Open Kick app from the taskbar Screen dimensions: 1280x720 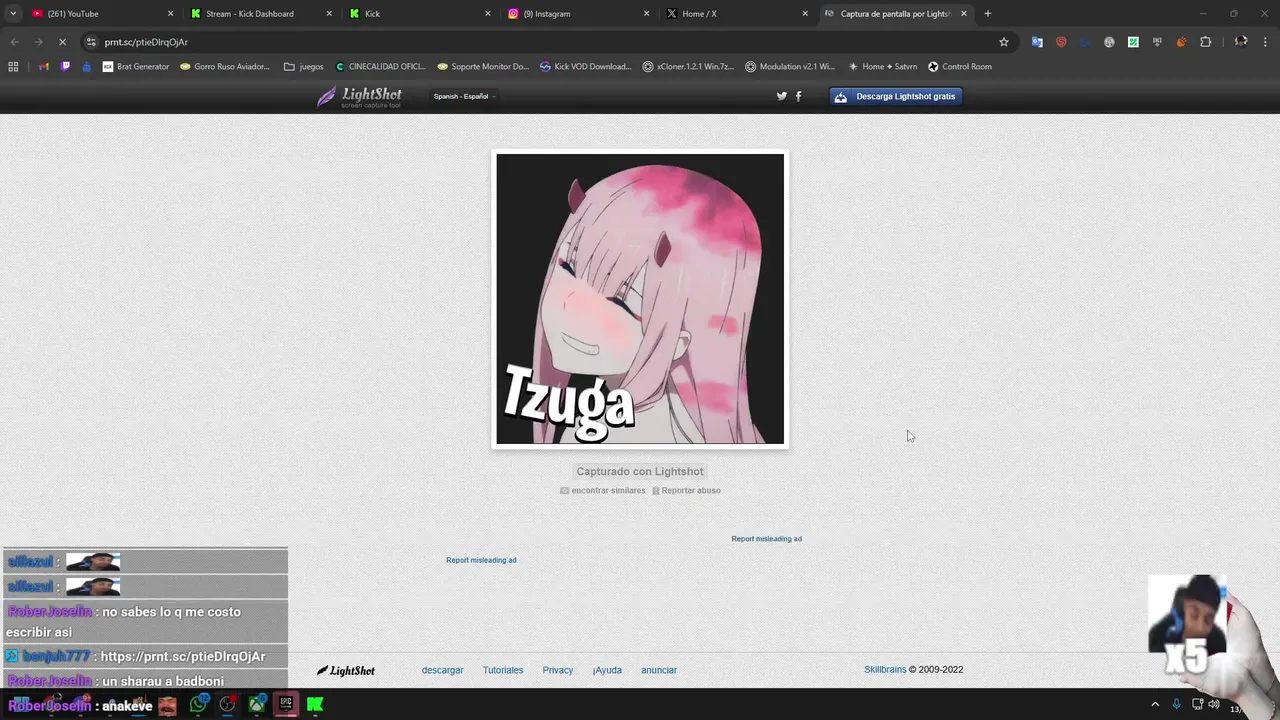[x=315, y=704]
